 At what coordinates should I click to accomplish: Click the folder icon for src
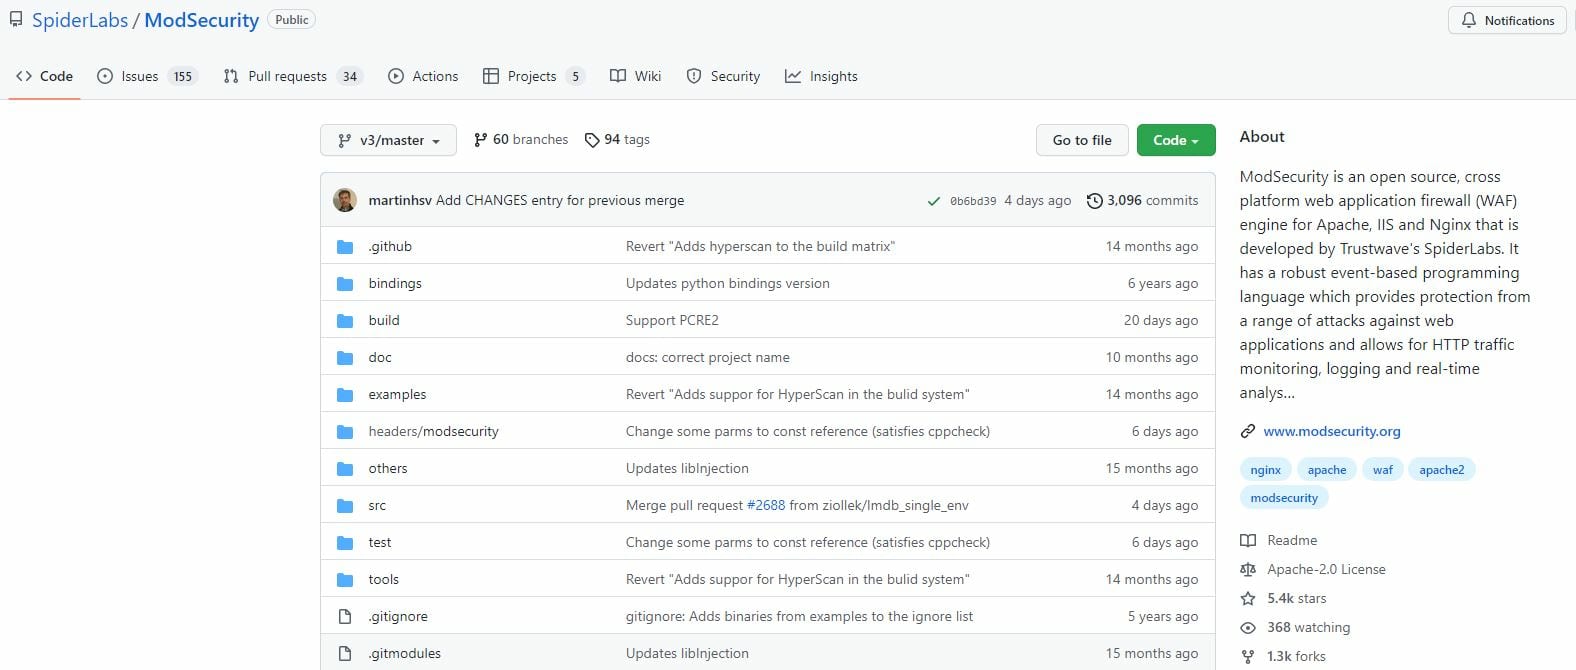tap(345, 506)
